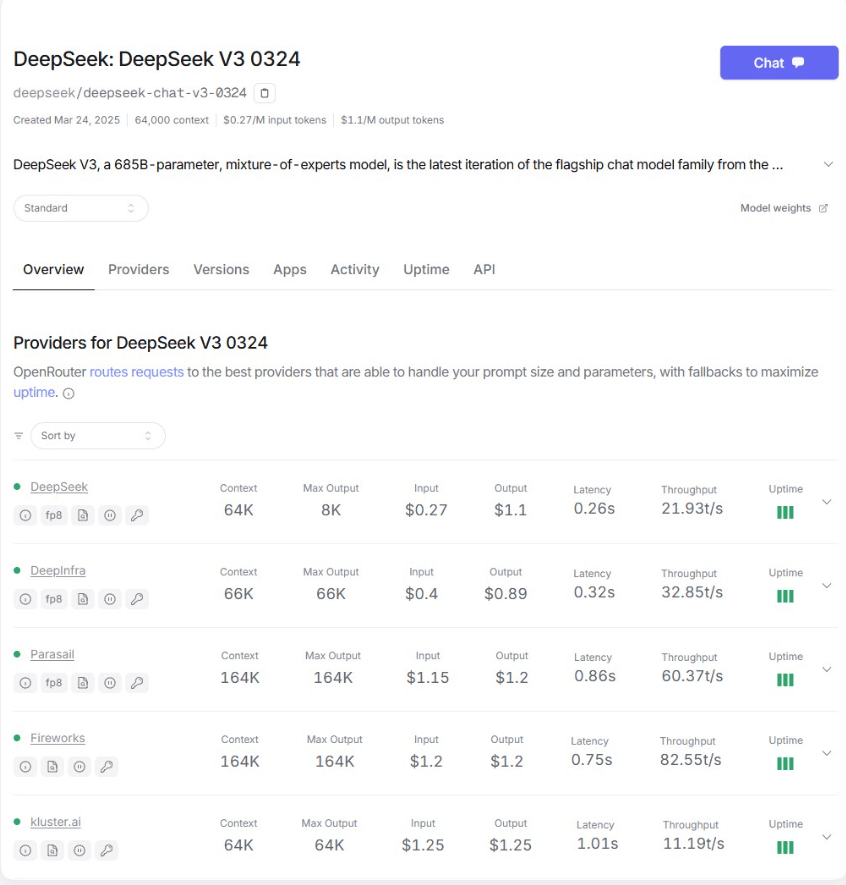This screenshot has height=885, width=846.
Task: Expand the kluster.ai provider row details
Action: (827, 837)
